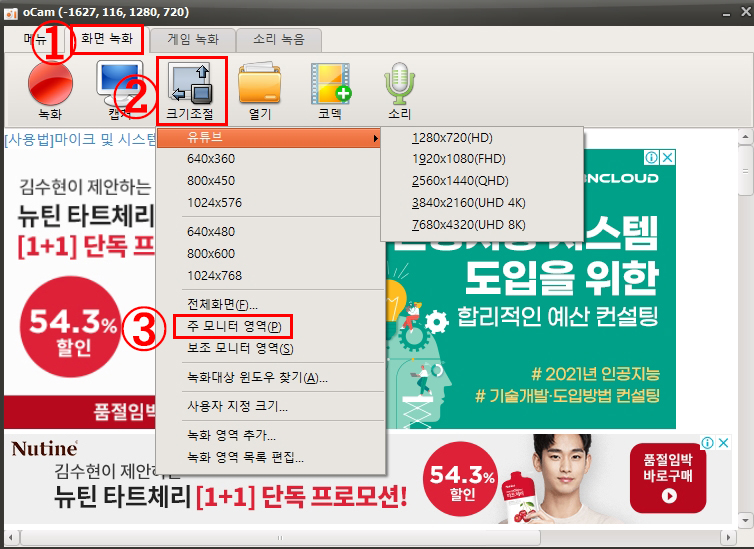Switch to the 게임 녹화 tab
The image size is (754, 549).
[193, 39]
